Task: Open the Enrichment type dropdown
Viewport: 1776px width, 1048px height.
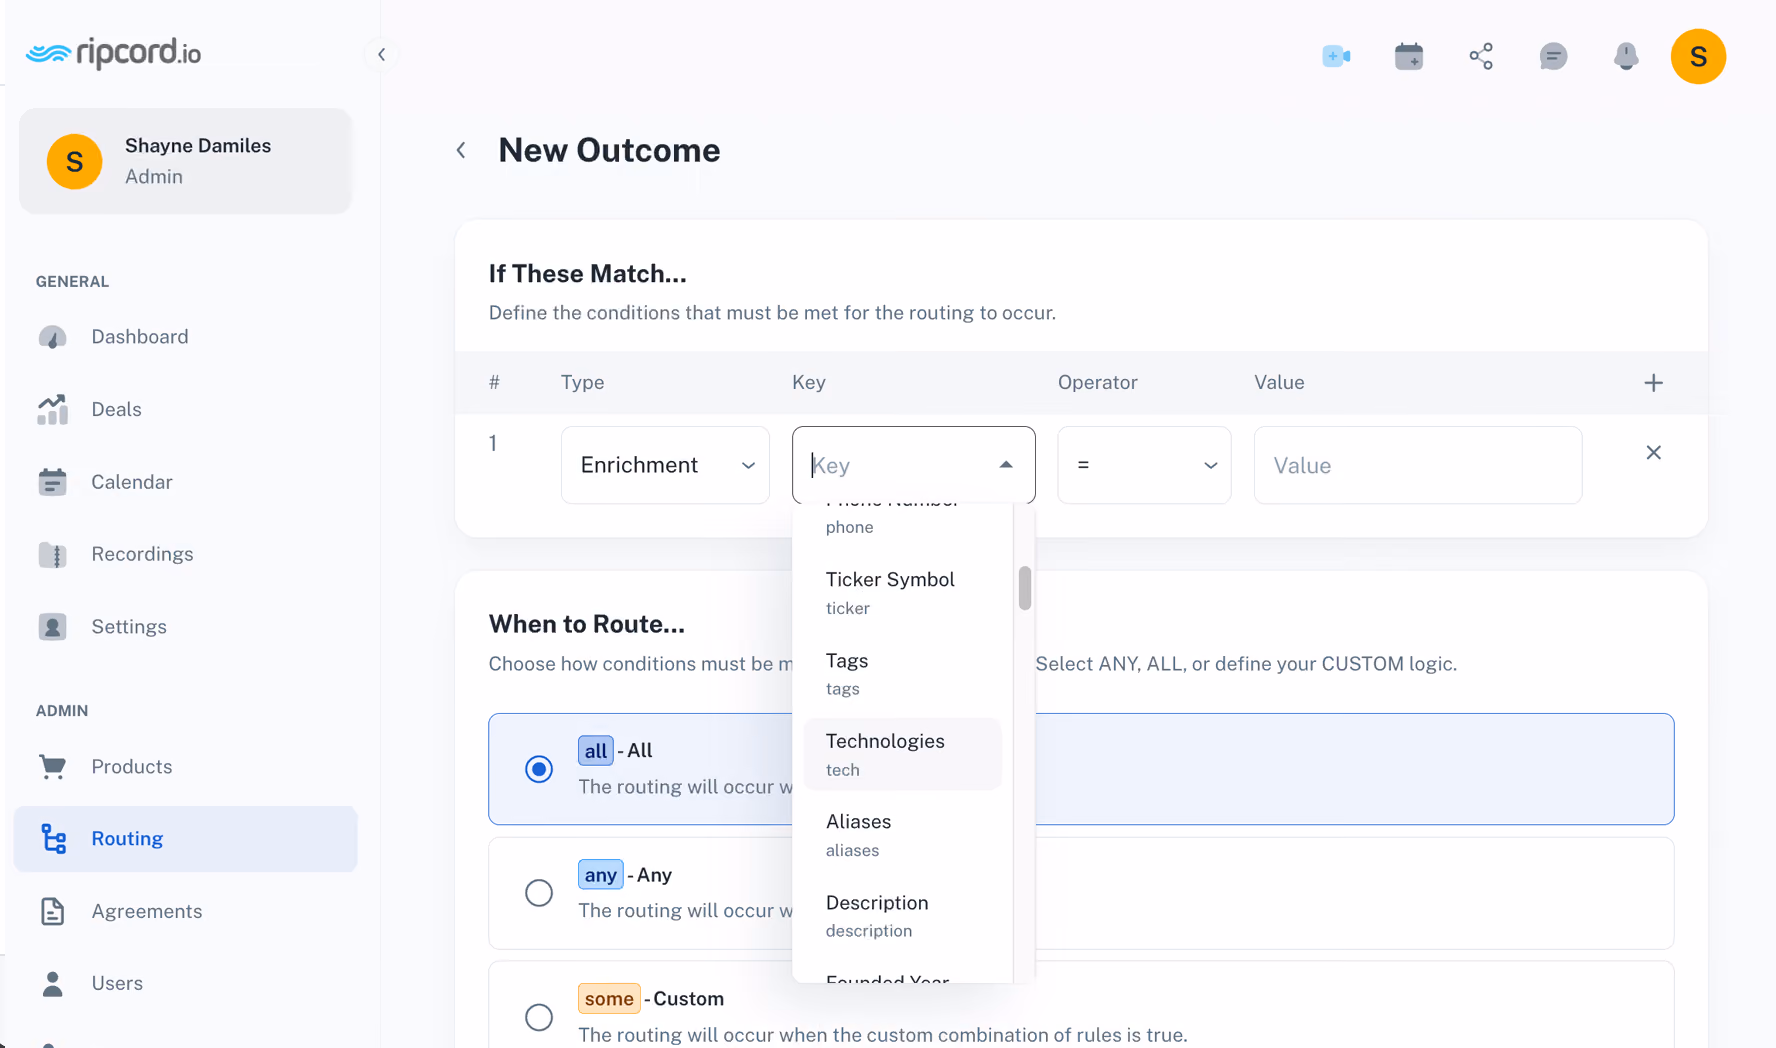Action: [x=665, y=465]
